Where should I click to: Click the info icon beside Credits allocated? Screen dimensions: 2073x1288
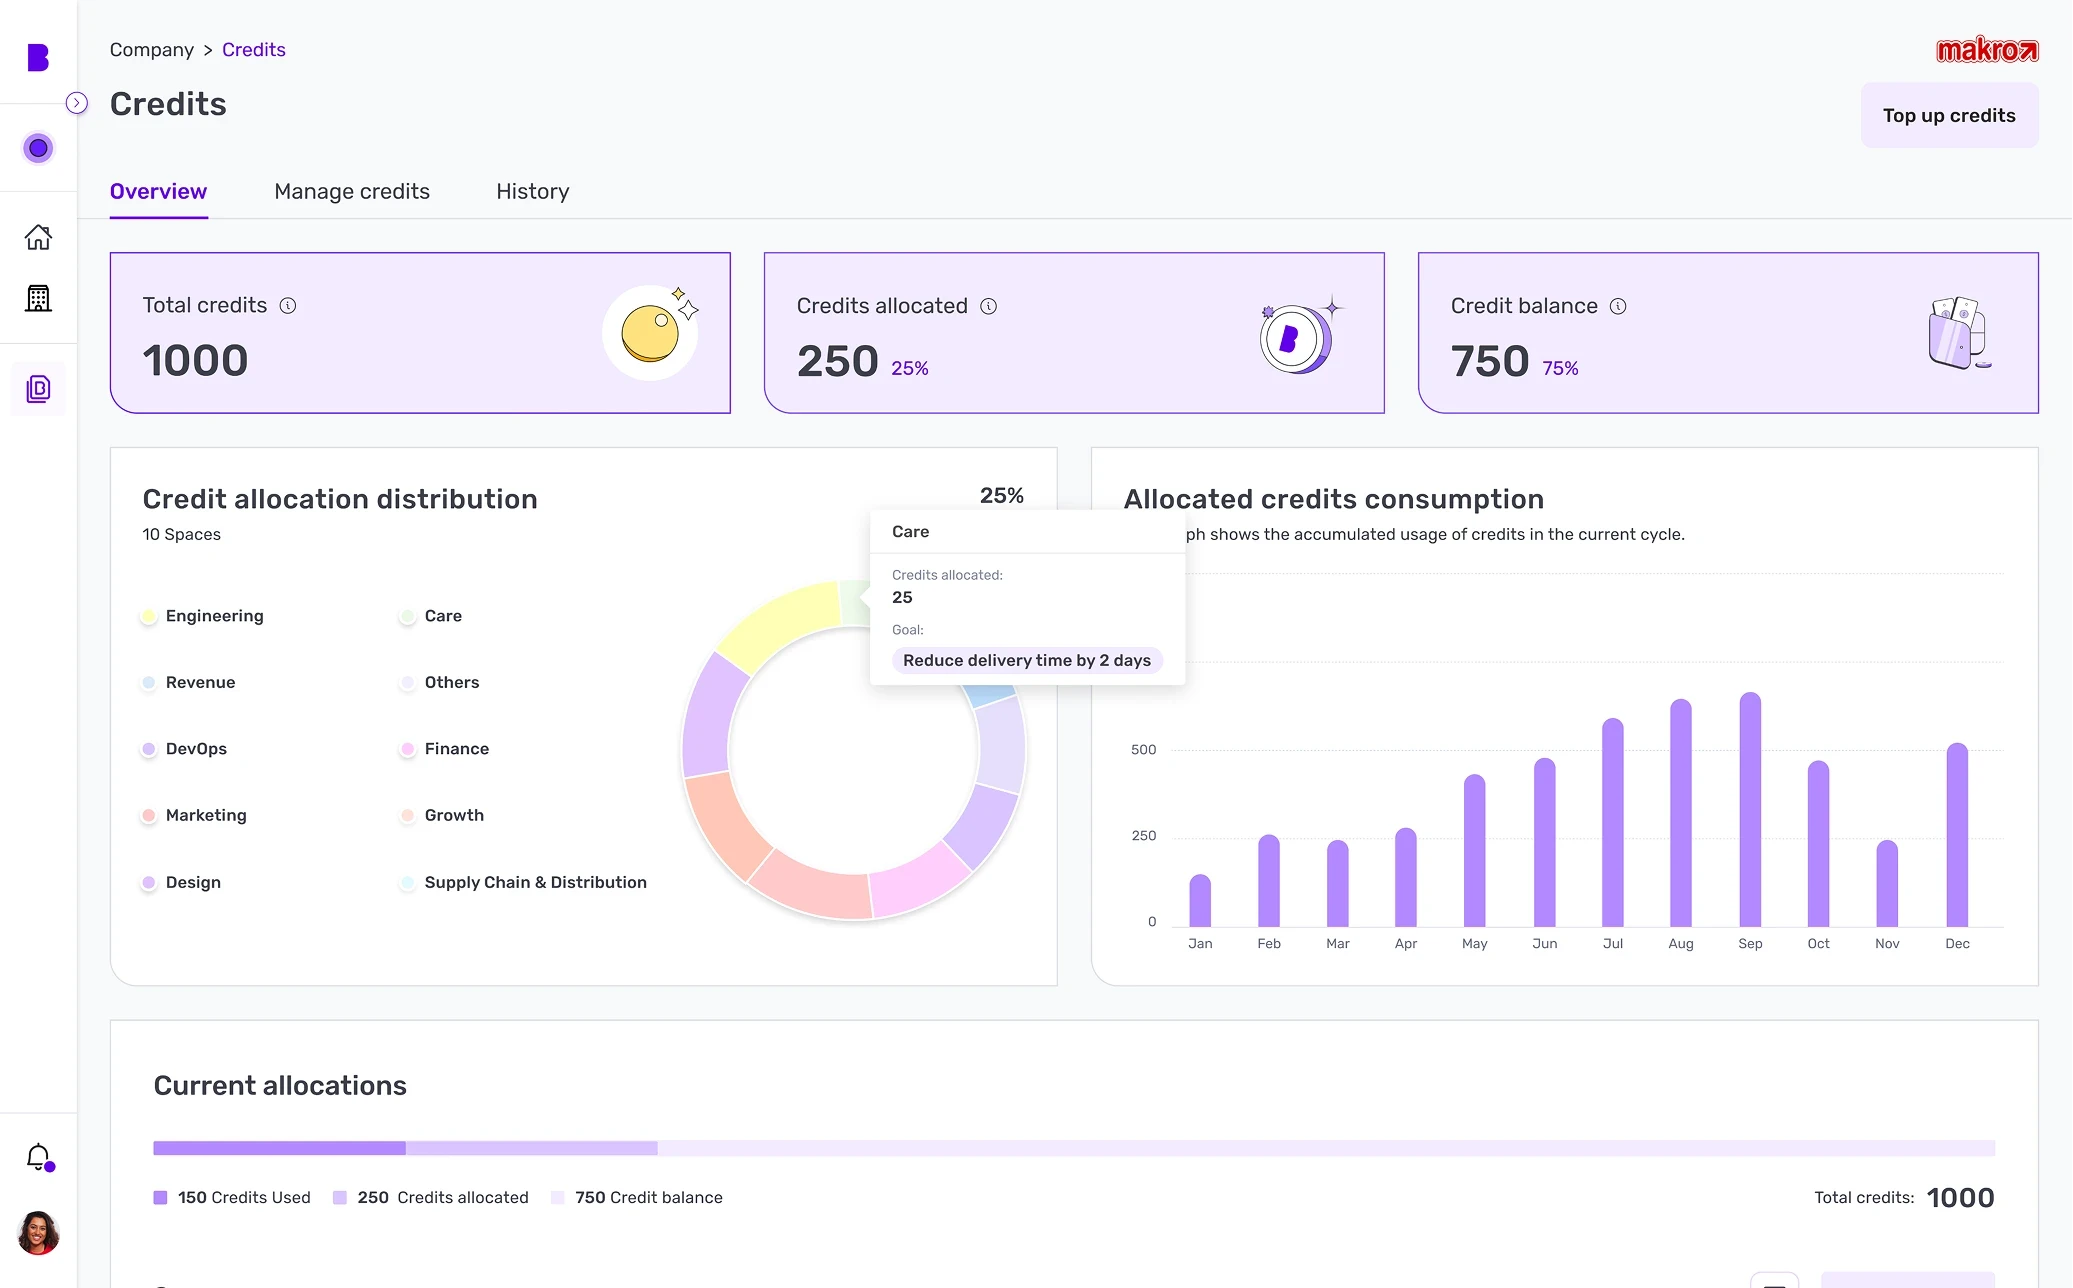pos(989,306)
